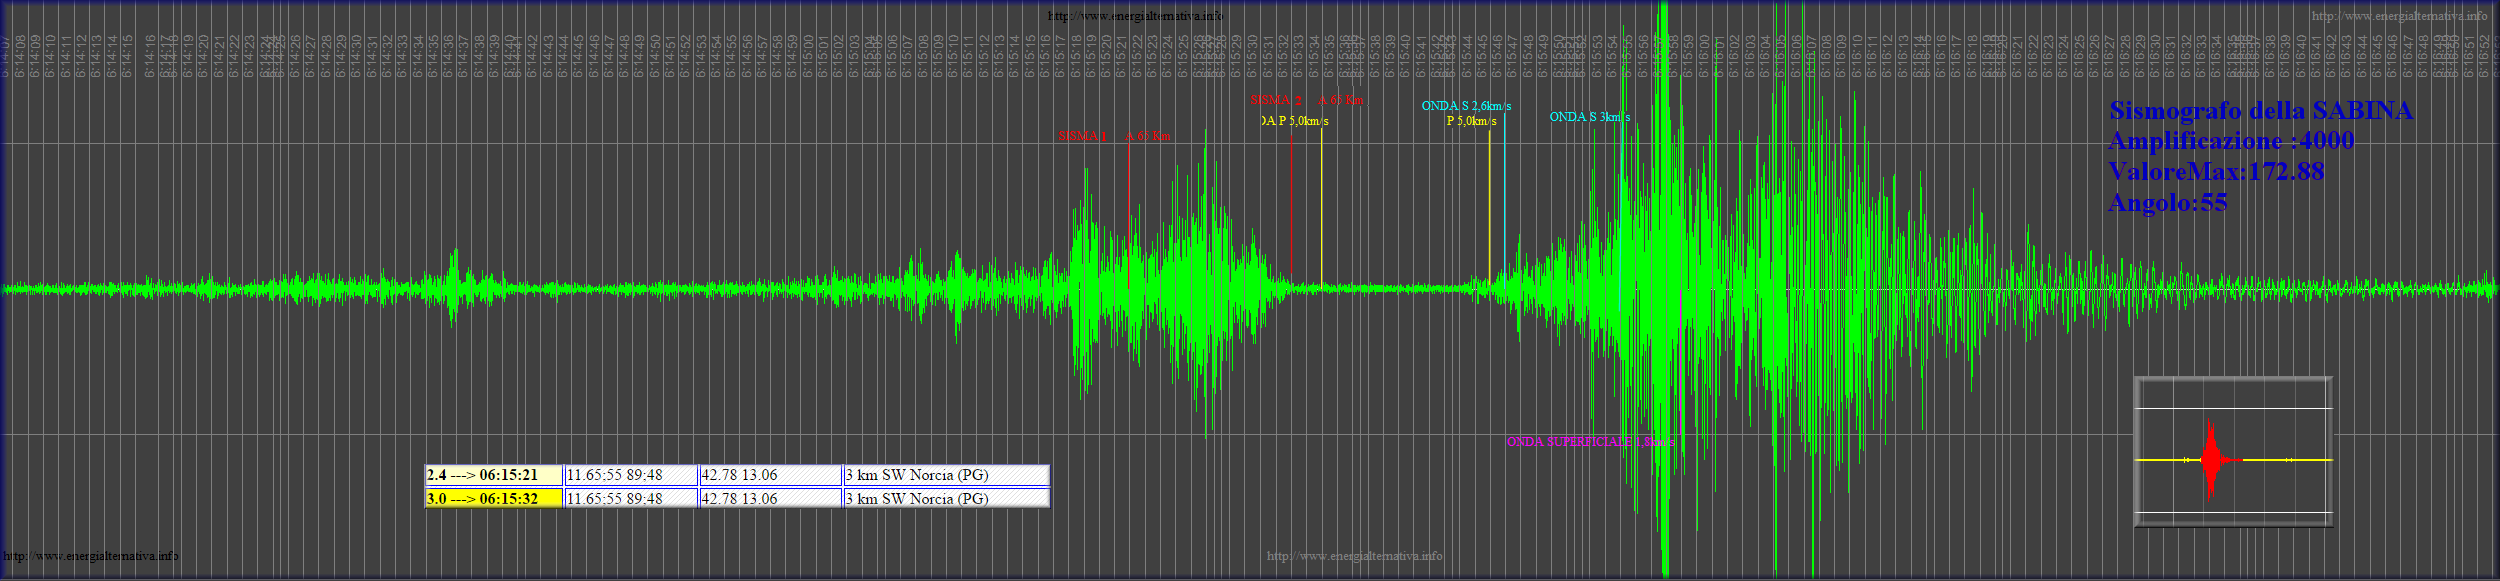Click the red 'SISMA 1' label
This screenshot has height=581, width=2500.
point(1083,136)
